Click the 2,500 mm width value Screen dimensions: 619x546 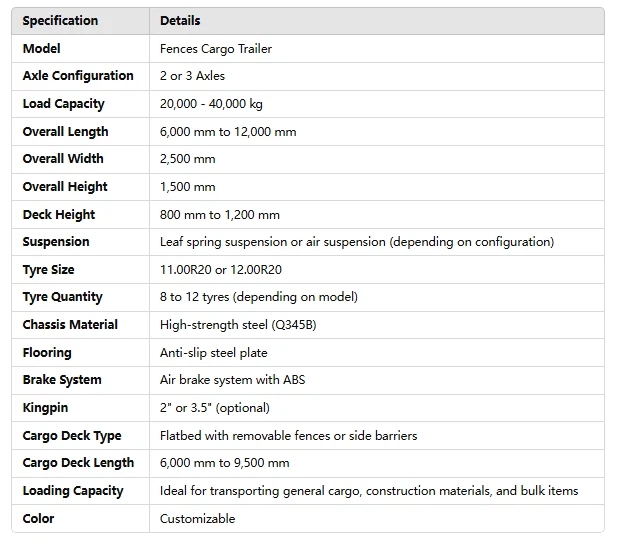tap(187, 159)
